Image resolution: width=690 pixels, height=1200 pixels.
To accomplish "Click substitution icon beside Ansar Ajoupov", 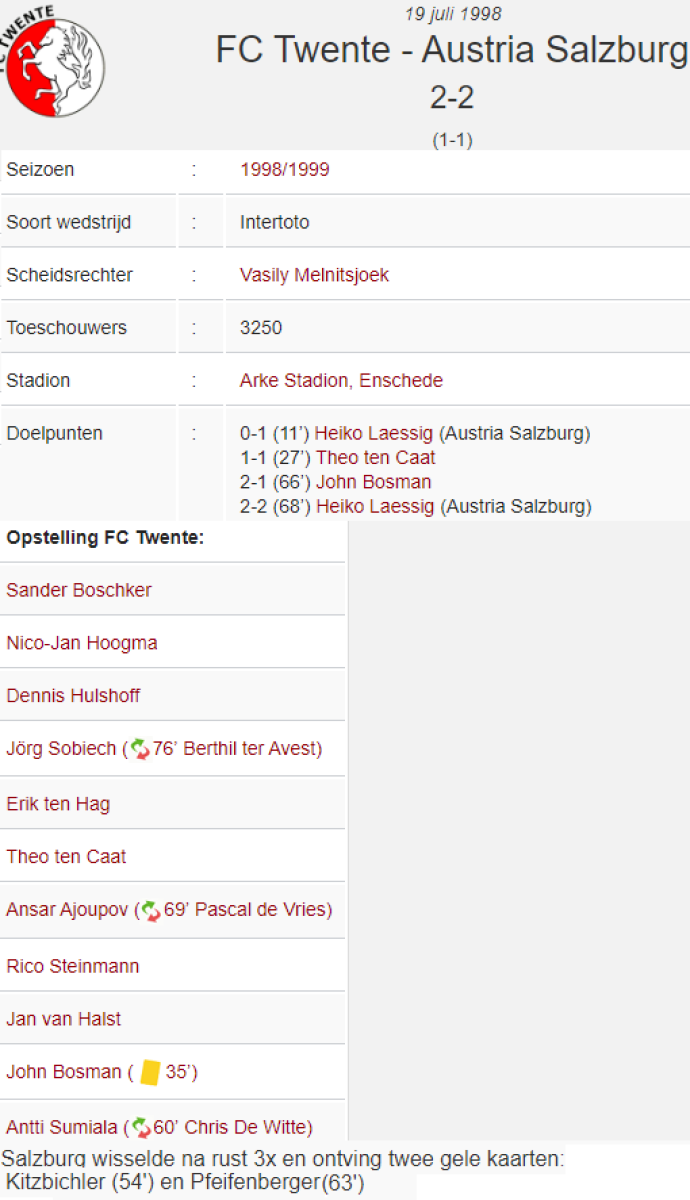I will click(x=151, y=911).
